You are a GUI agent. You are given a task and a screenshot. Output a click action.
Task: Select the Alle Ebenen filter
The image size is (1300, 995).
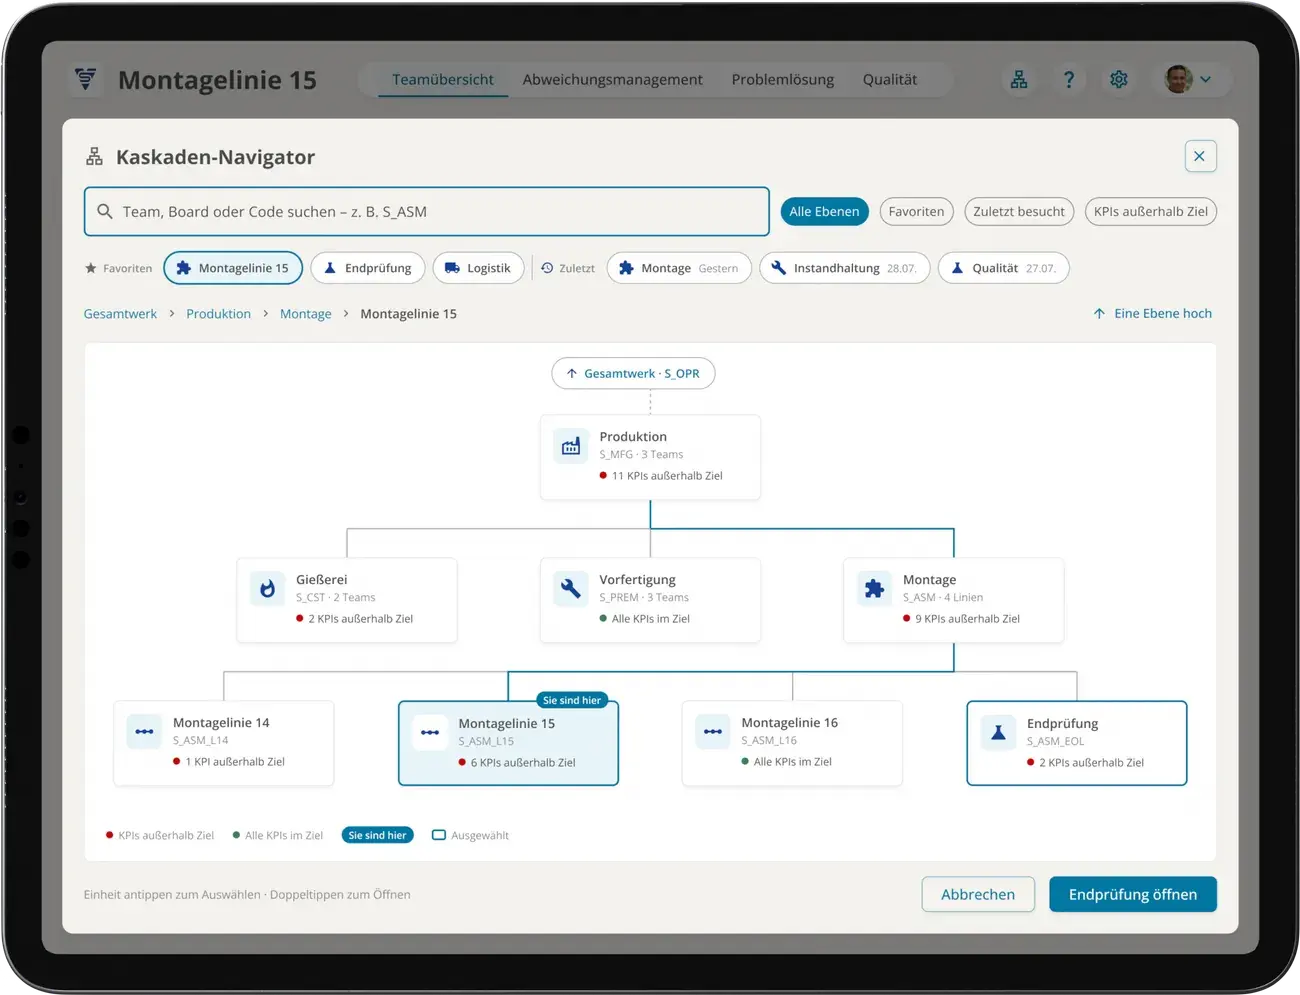click(824, 212)
